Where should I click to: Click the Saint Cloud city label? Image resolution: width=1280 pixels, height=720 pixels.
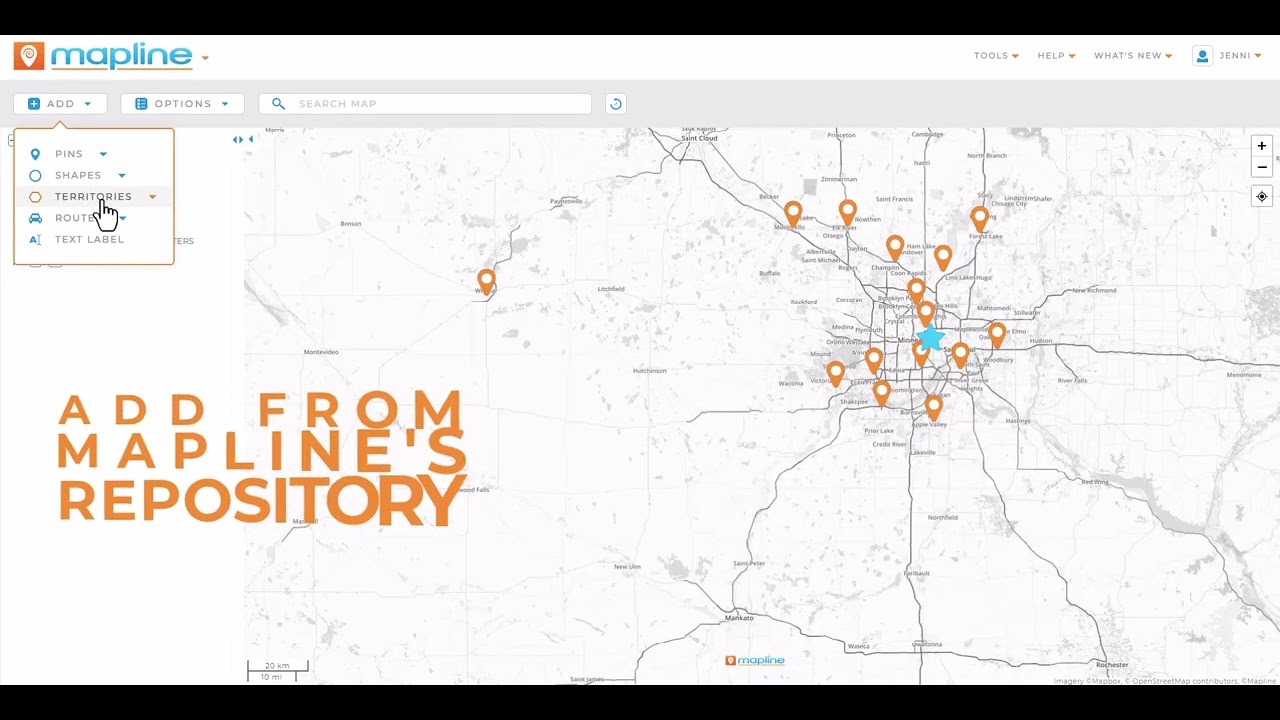click(x=701, y=138)
